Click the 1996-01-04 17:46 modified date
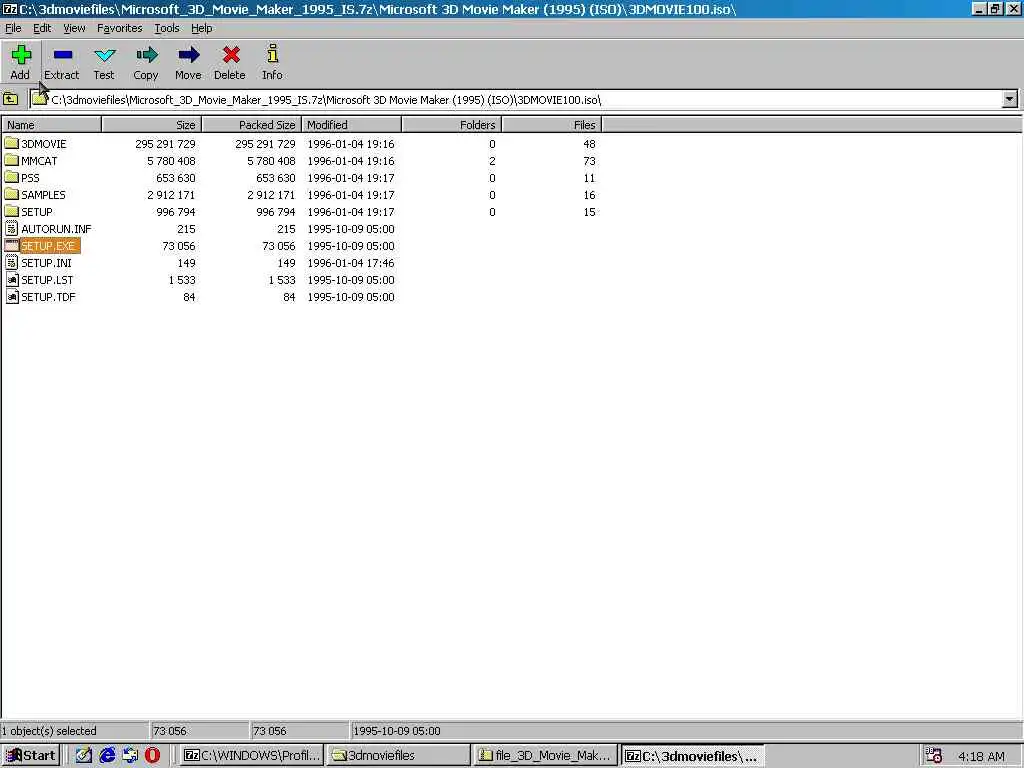The height and width of the screenshot is (768, 1024). pos(351,263)
